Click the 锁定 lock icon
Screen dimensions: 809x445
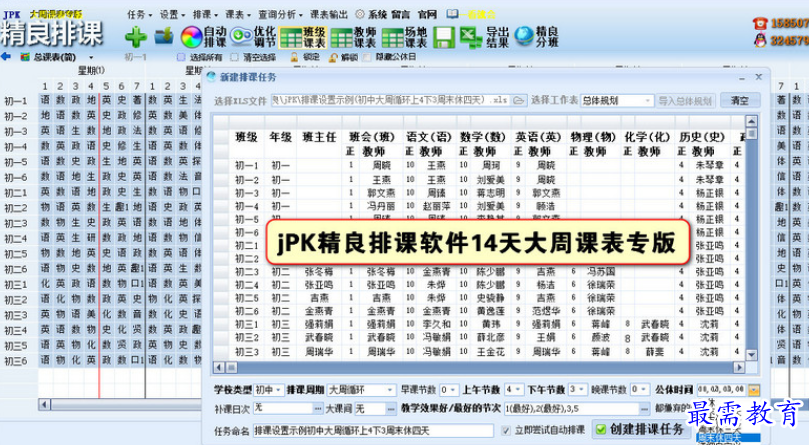[x=294, y=57]
